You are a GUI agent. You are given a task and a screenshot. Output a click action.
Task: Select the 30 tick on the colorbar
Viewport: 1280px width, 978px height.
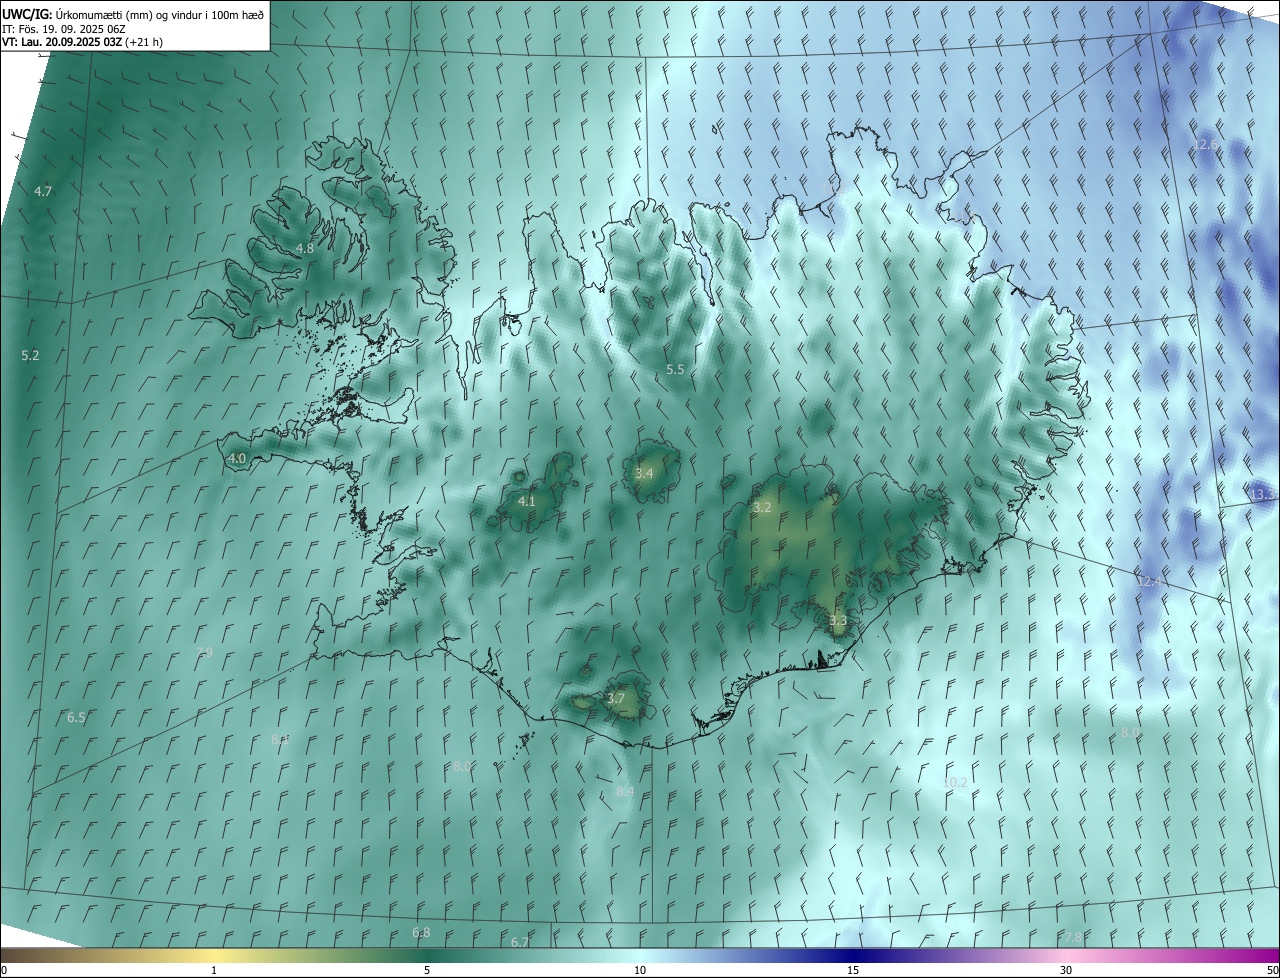click(1066, 970)
